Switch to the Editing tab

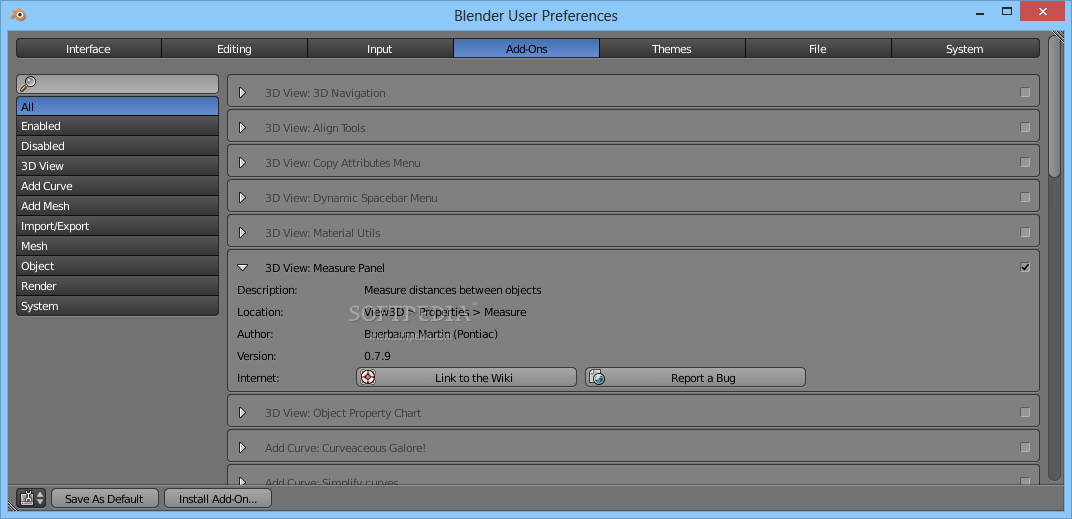[x=234, y=49]
